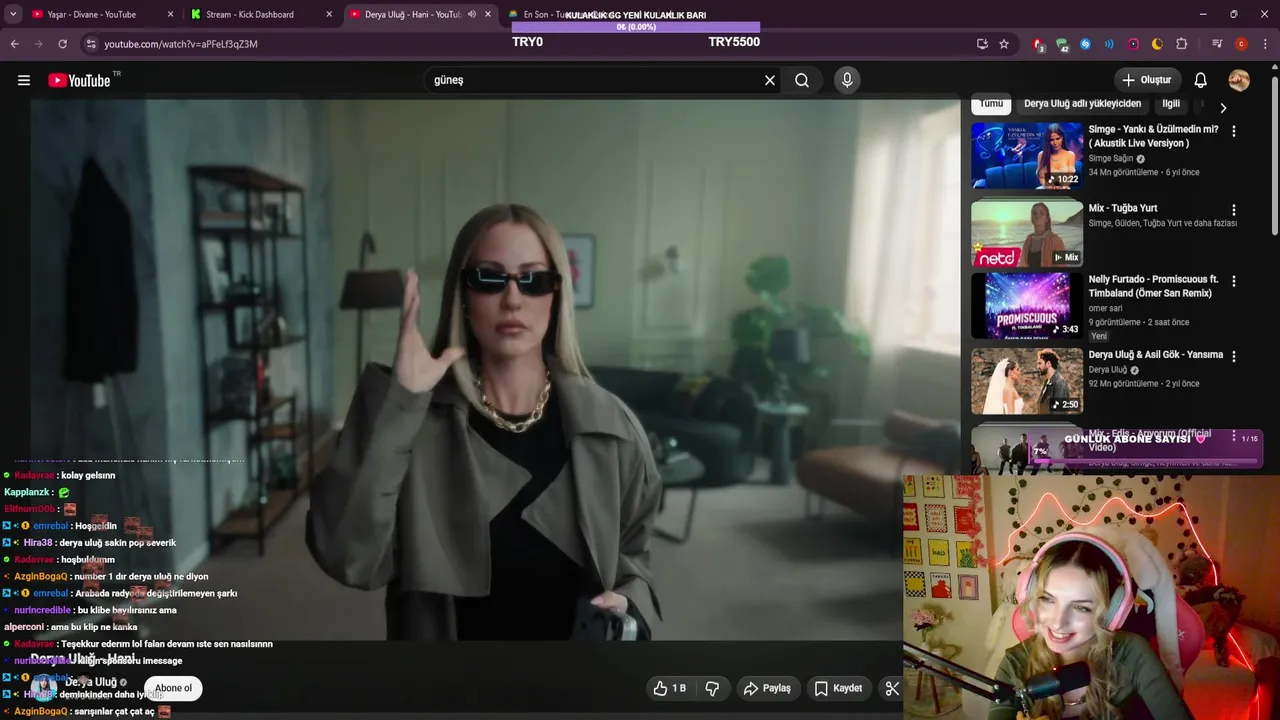Select Derya Uluğ adlı yükleyiciden chip
The height and width of the screenshot is (720, 1280).
tap(1082, 104)
